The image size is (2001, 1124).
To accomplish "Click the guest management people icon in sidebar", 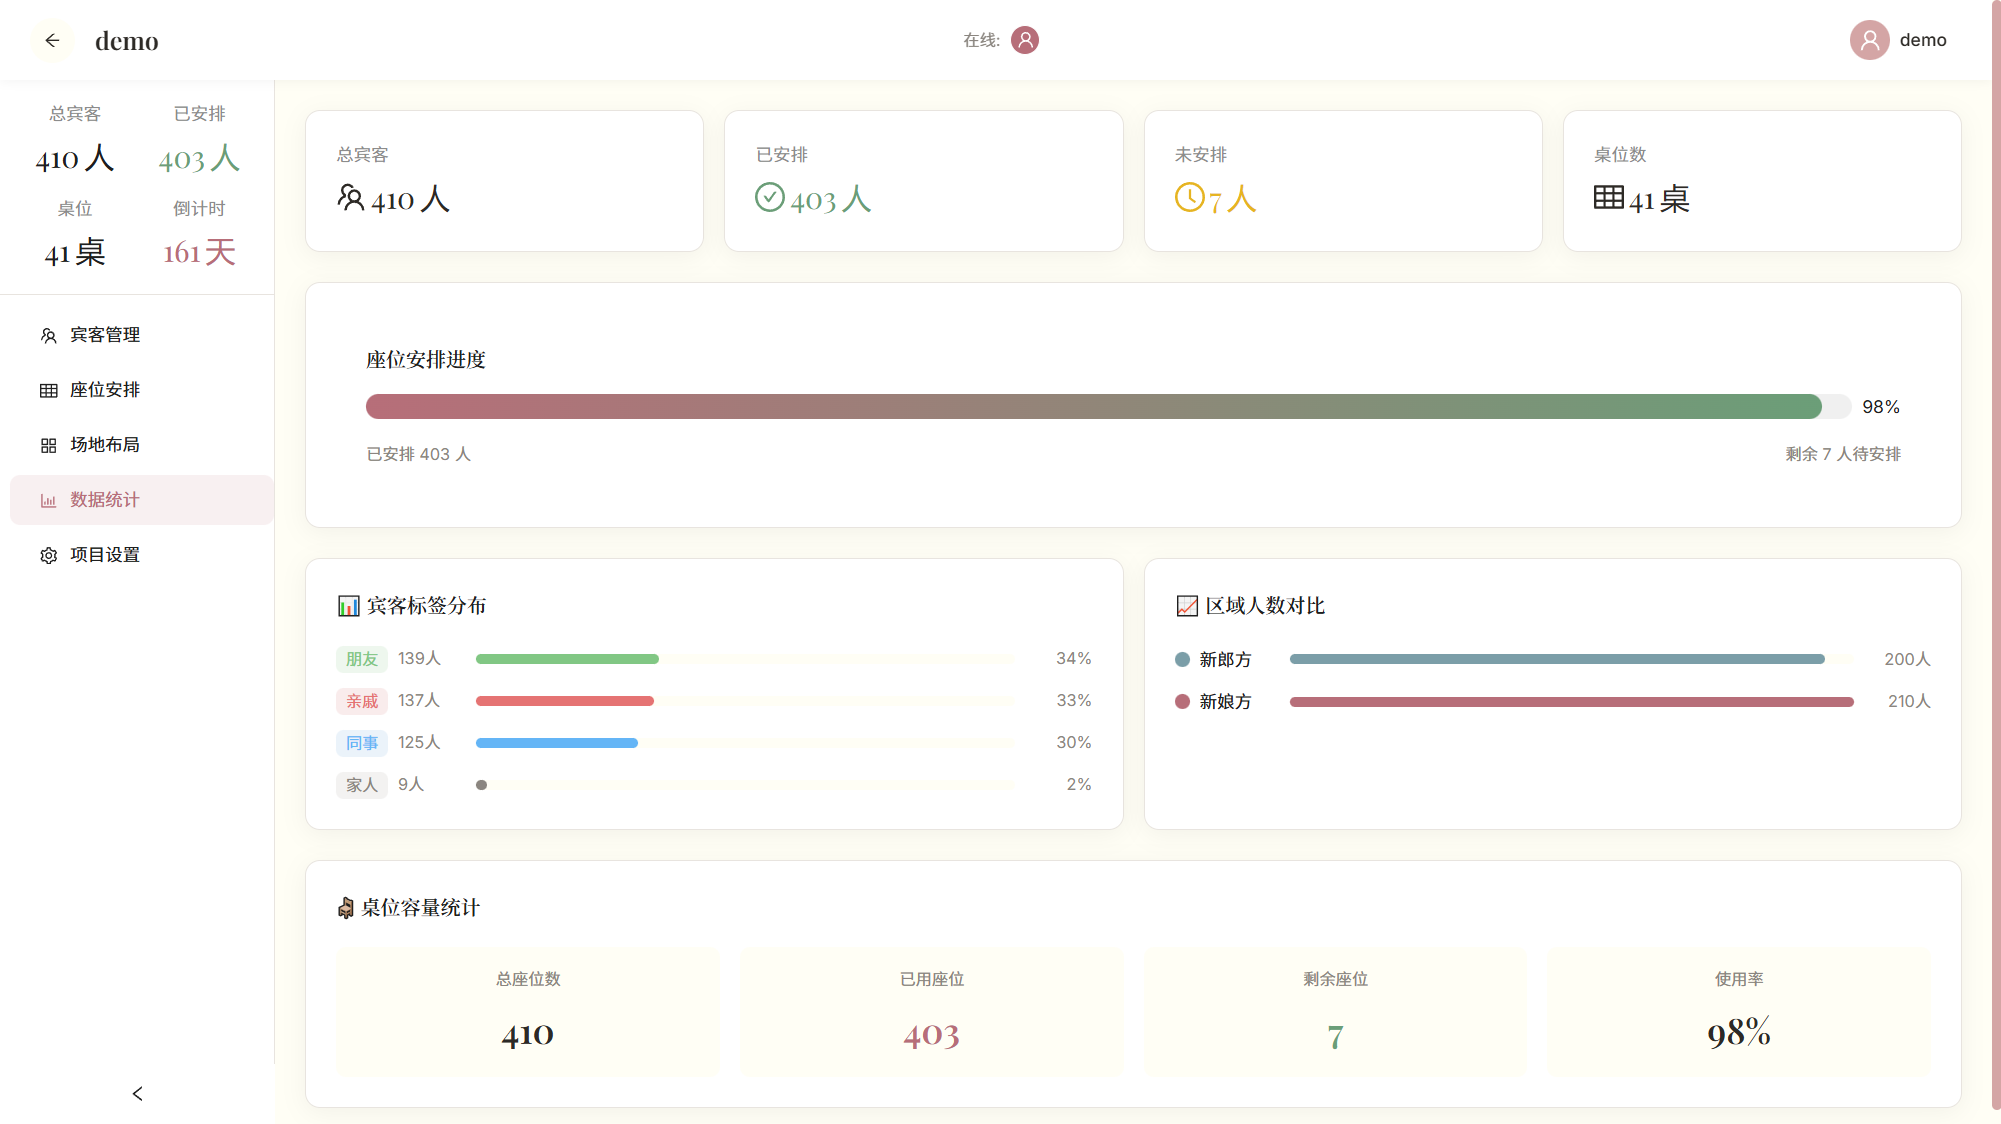I will tap(48, 335).
